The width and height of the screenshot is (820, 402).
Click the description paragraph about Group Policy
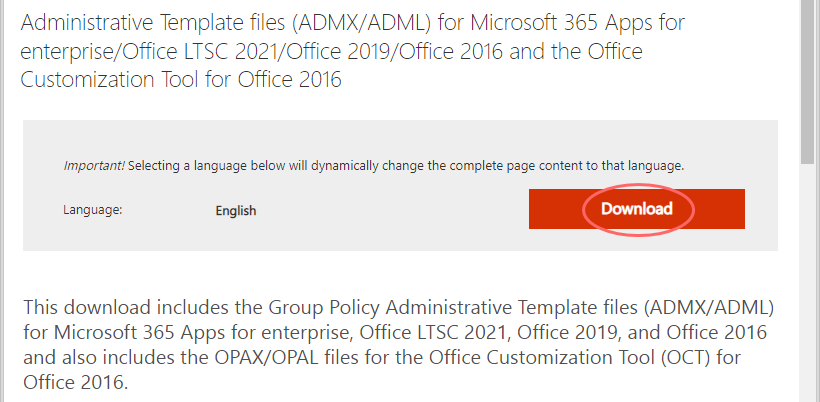[x=398, y=346]
